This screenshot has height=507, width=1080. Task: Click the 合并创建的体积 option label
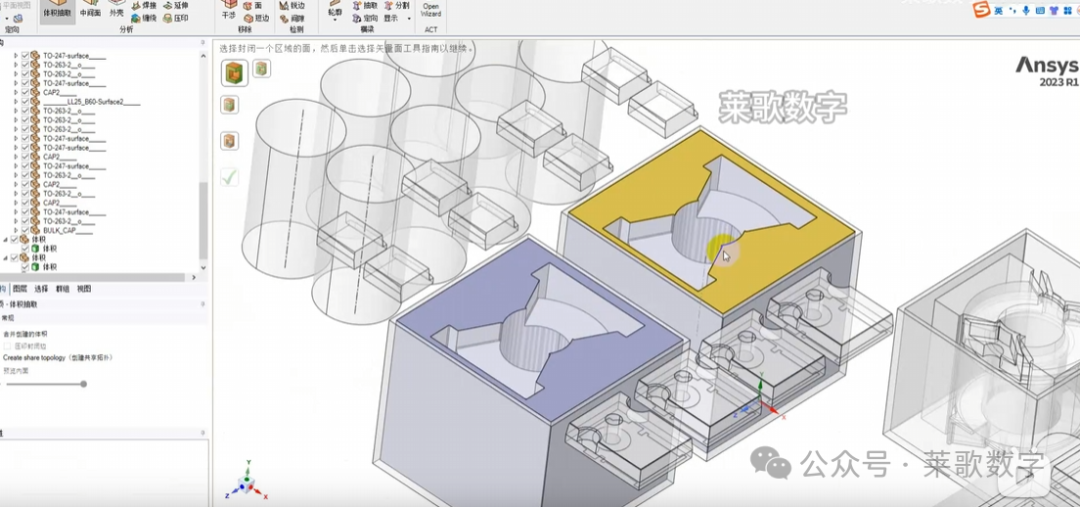pos(25,334)
